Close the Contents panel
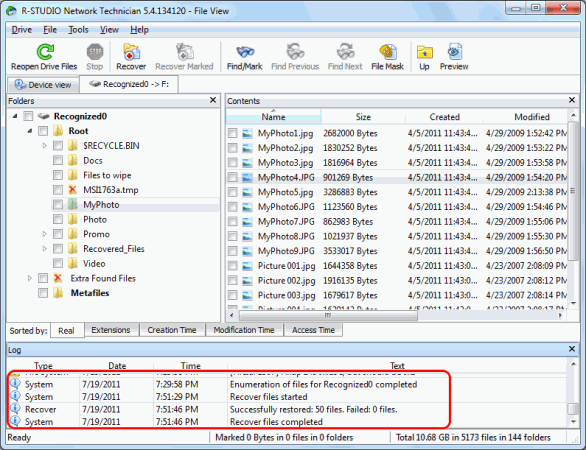The width and height of the screenshot is (586, 450). tap(572, 100)
